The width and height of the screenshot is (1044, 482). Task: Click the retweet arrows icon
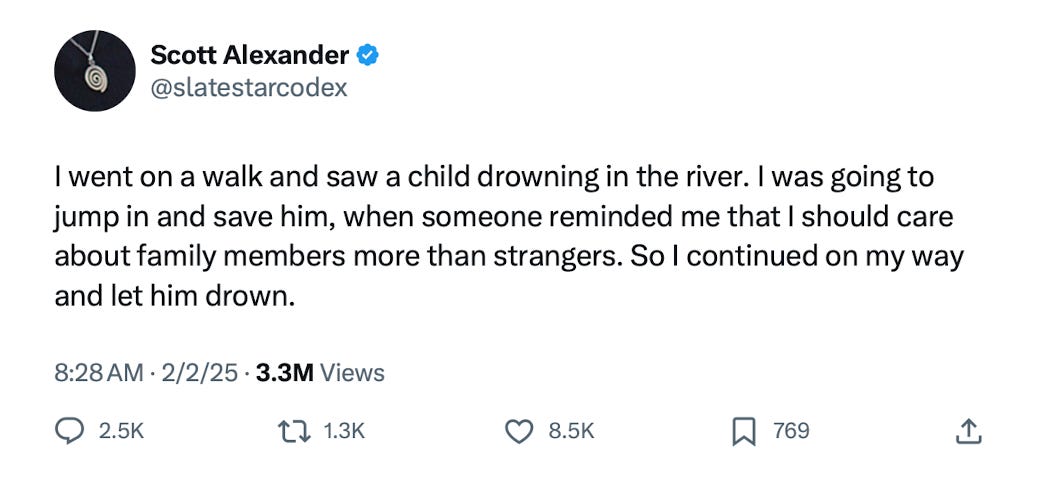(x=296, y=432)
